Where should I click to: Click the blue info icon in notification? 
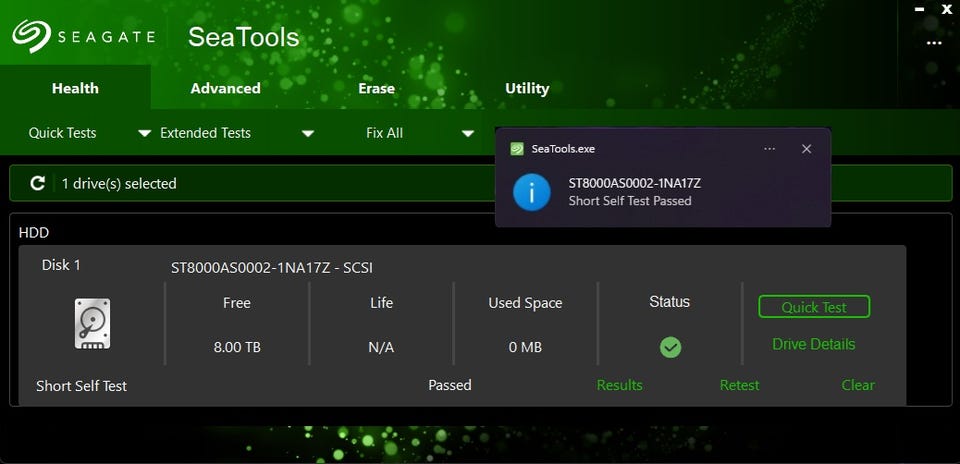click(x=531, y=192)
